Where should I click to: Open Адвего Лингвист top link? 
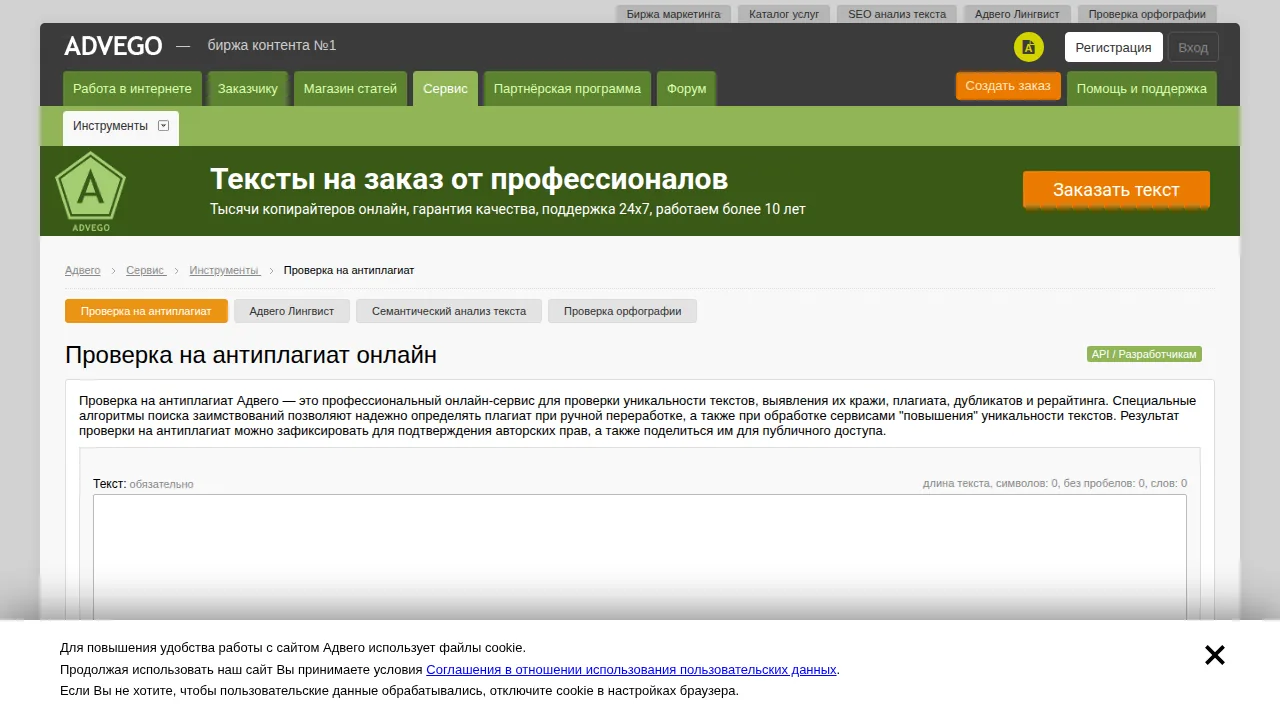[x=1017, y=14]
